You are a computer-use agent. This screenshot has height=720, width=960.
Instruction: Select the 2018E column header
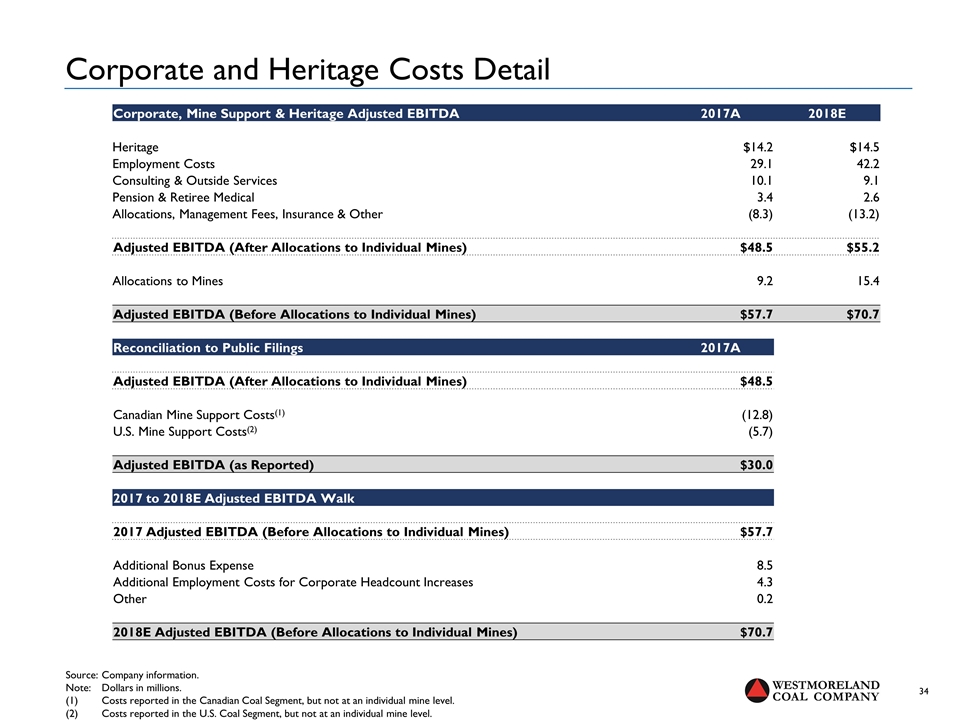point(826,113)
